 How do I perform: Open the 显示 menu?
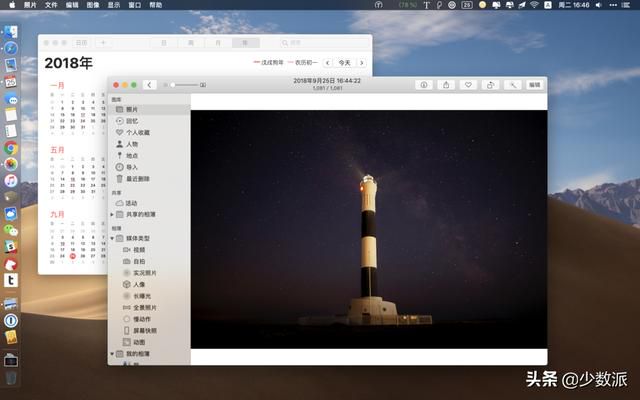coord(114,5)
